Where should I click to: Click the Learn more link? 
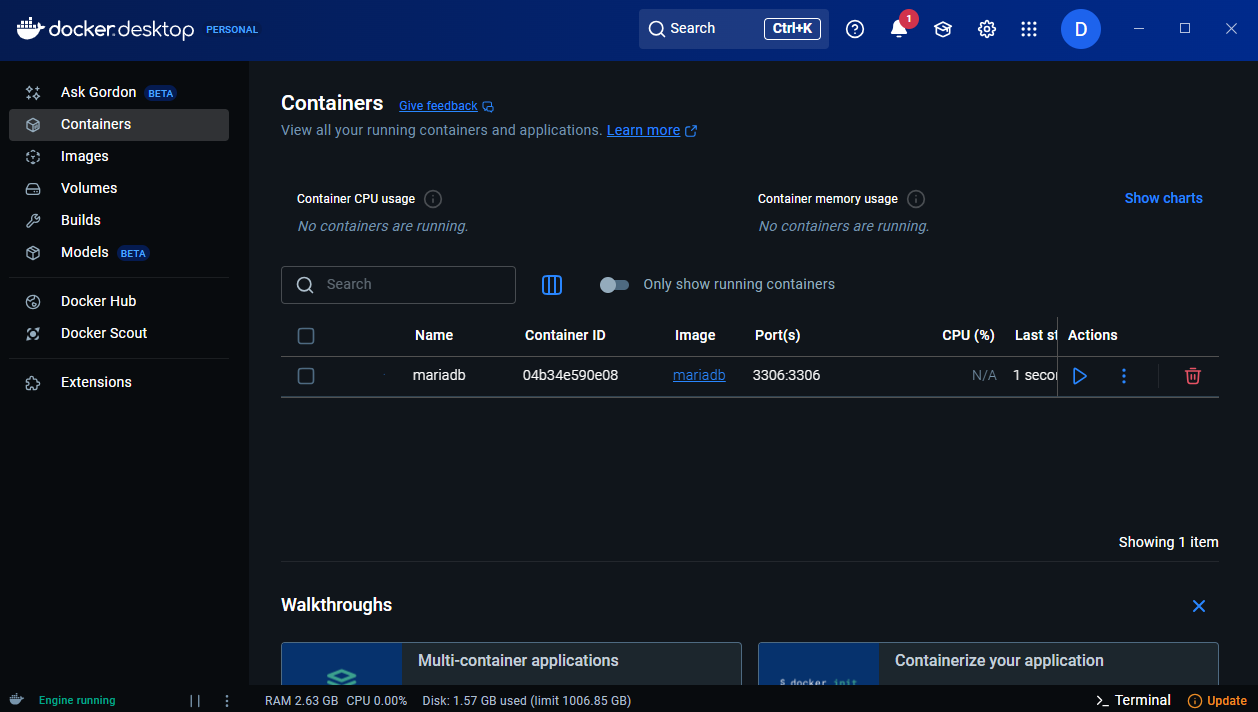tap(652, 130)
